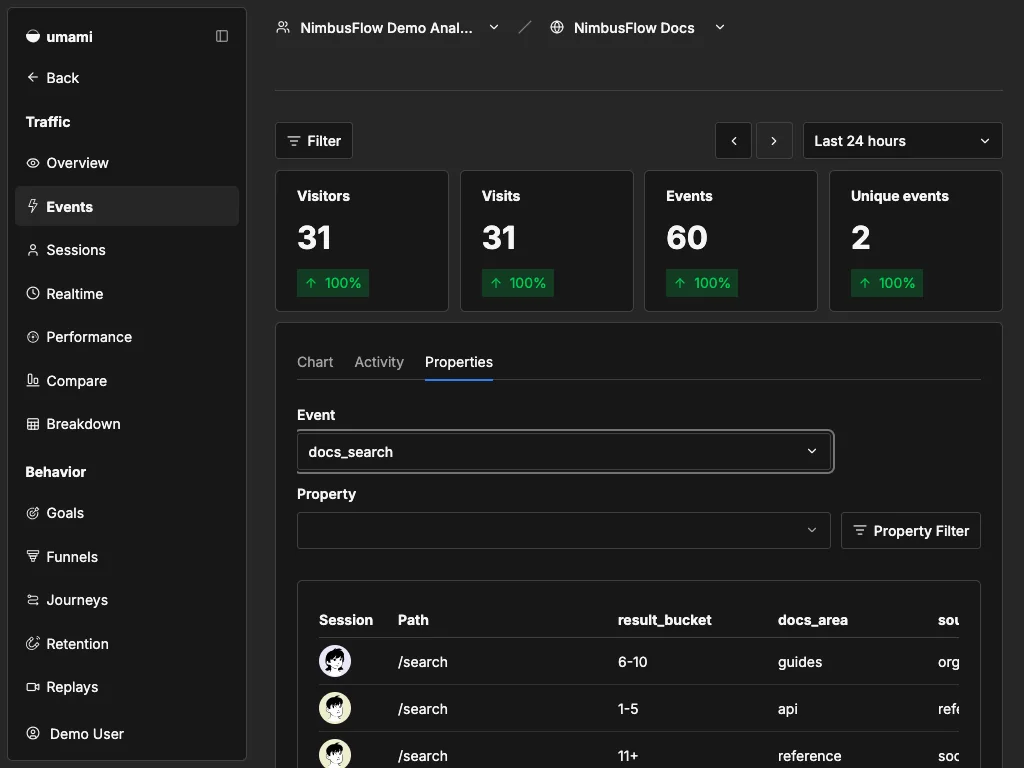
Task: Click the globe icon beside NimbusFlow Docs
Action: [556, 27]
